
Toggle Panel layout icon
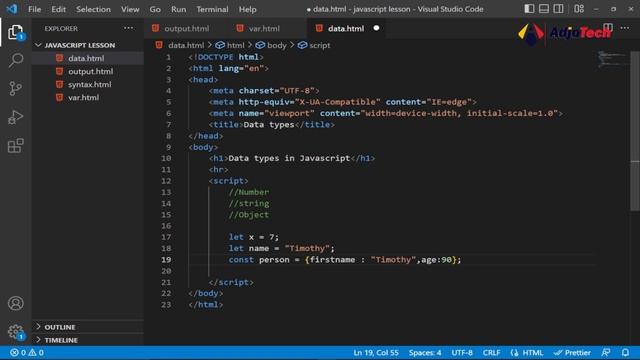544,9
